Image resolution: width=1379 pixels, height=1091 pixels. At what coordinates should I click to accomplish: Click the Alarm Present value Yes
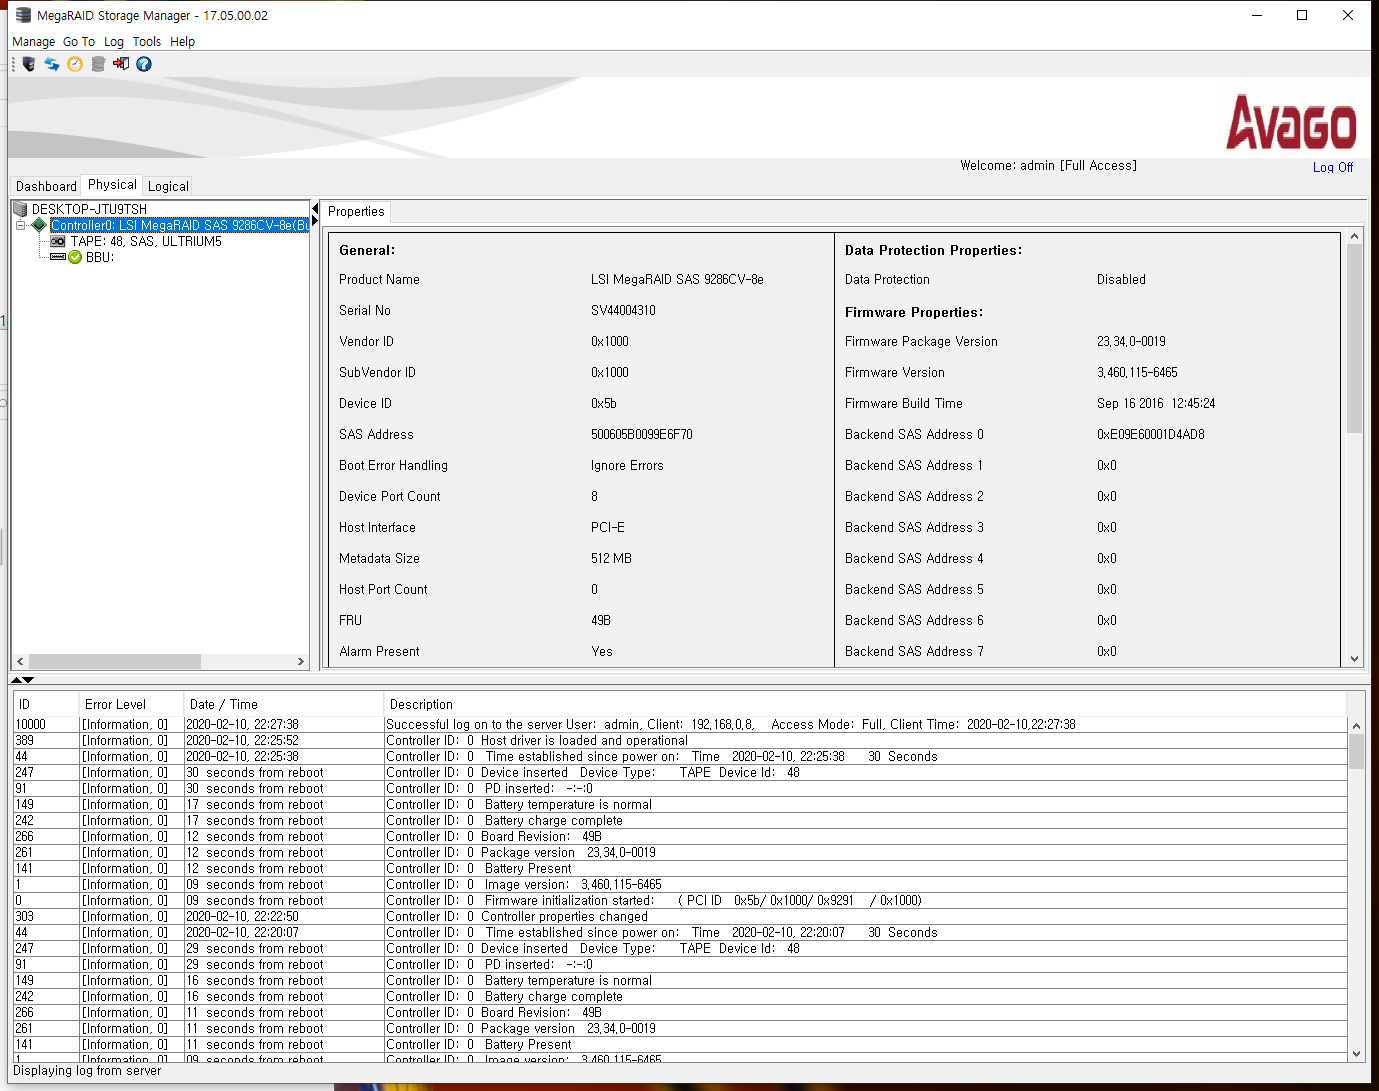(602, 651)
